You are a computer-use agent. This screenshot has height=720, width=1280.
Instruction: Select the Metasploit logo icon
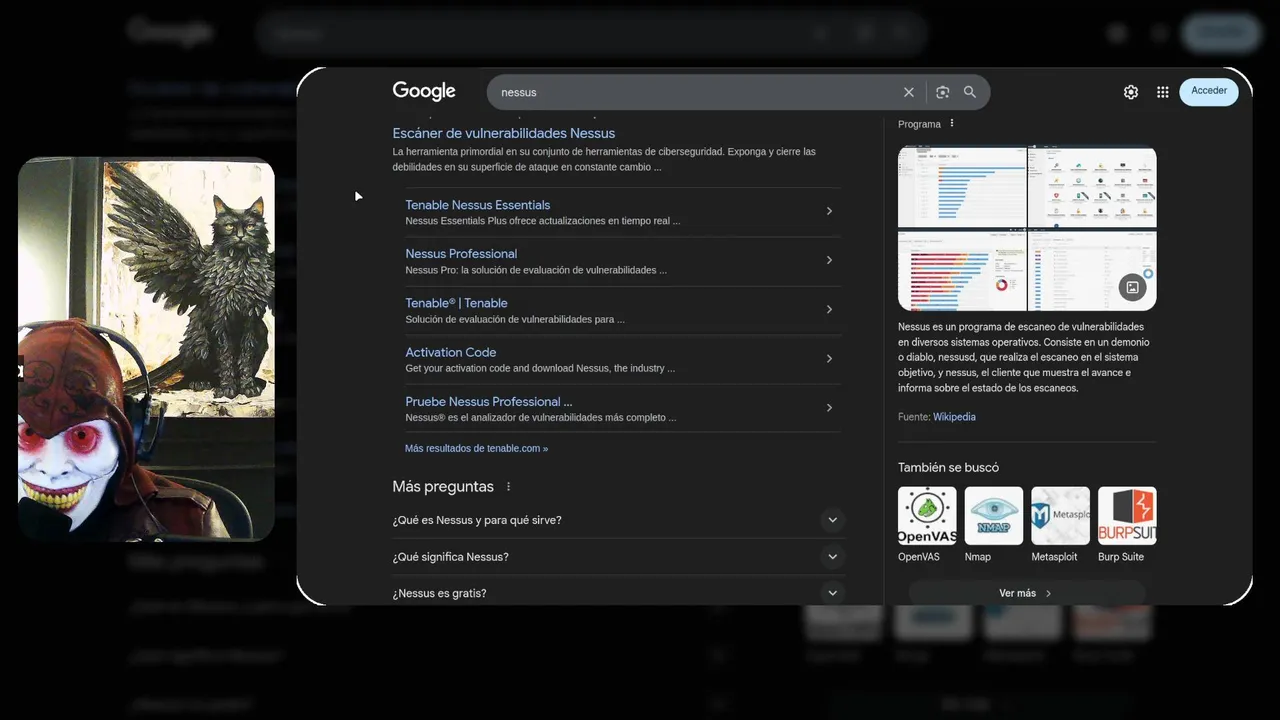click(1061, 516)
